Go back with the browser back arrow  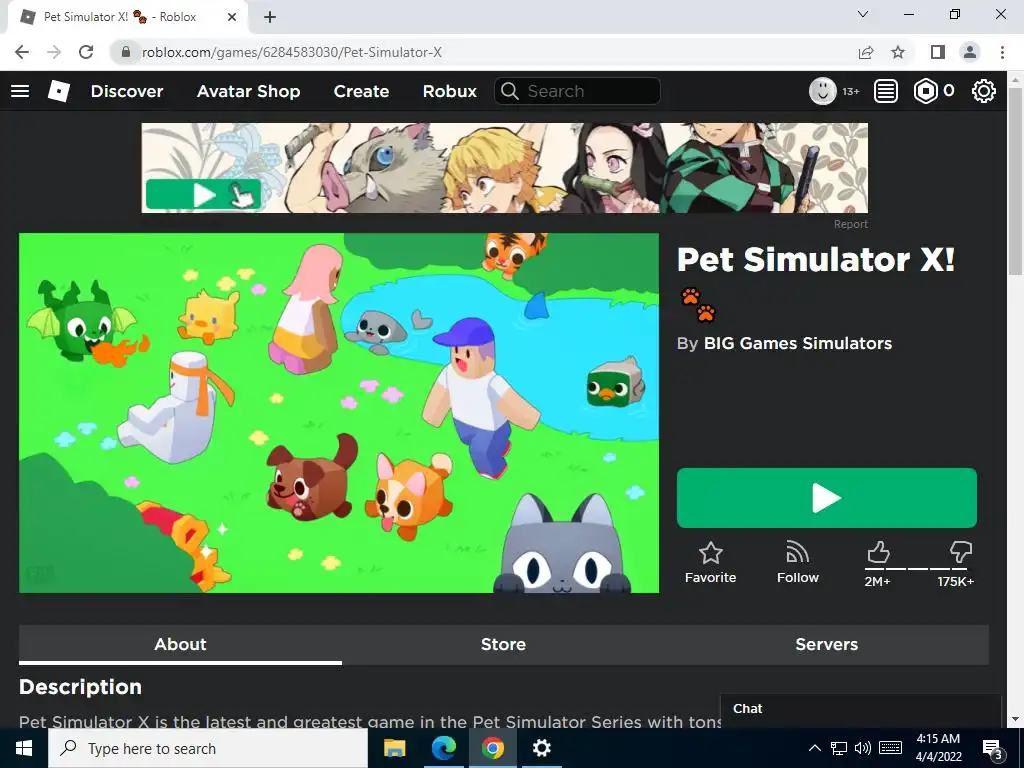tap(22, 52)
